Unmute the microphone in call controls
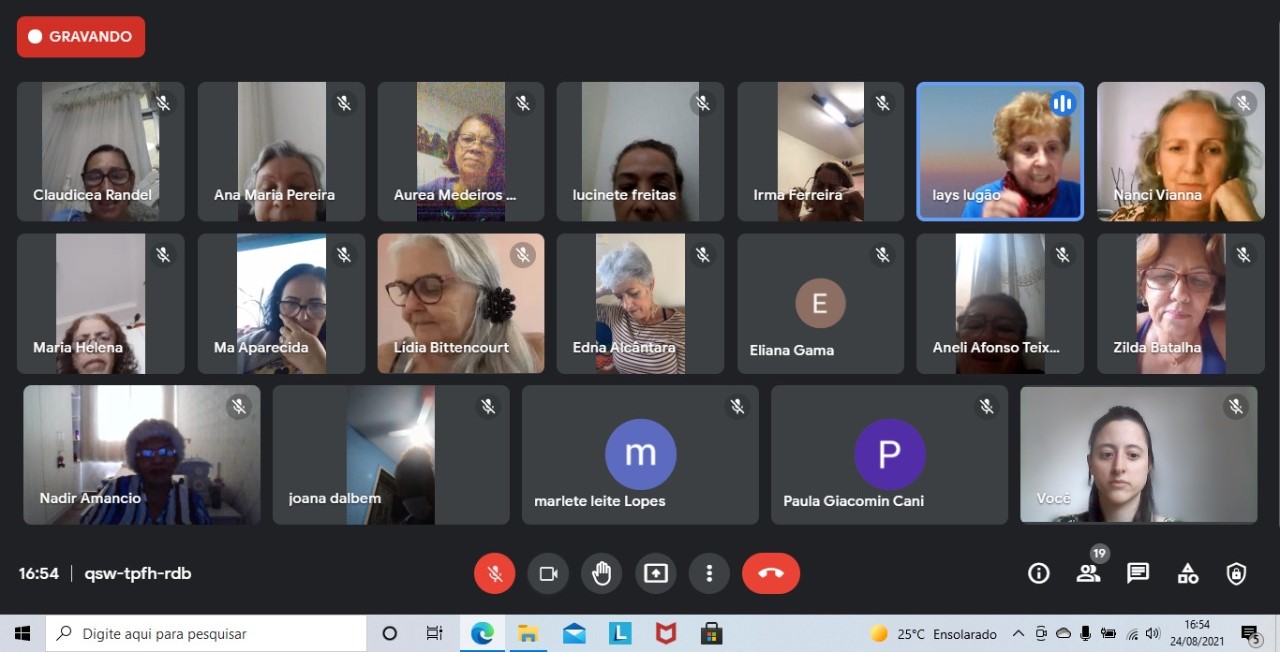Image resolution: width=1280 pixels, height=652 pixels. coord(494,574)
